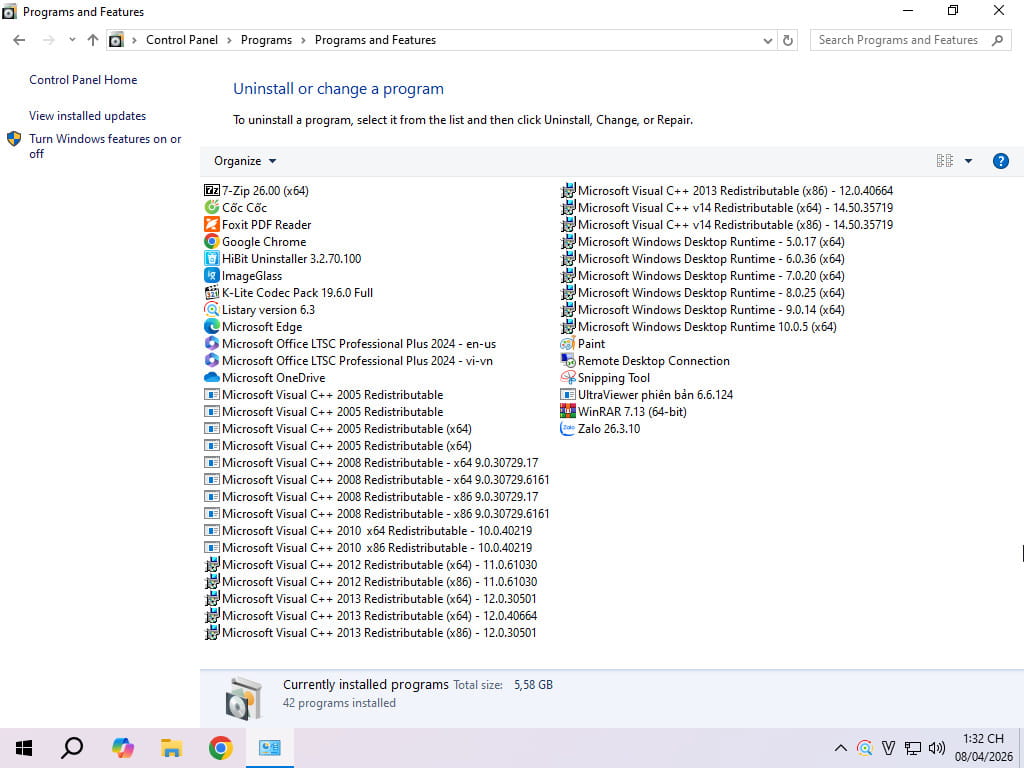Show hidden system tray icons chevron
This screenshot has width=1024, height=768.
click(x=840, y=748)
